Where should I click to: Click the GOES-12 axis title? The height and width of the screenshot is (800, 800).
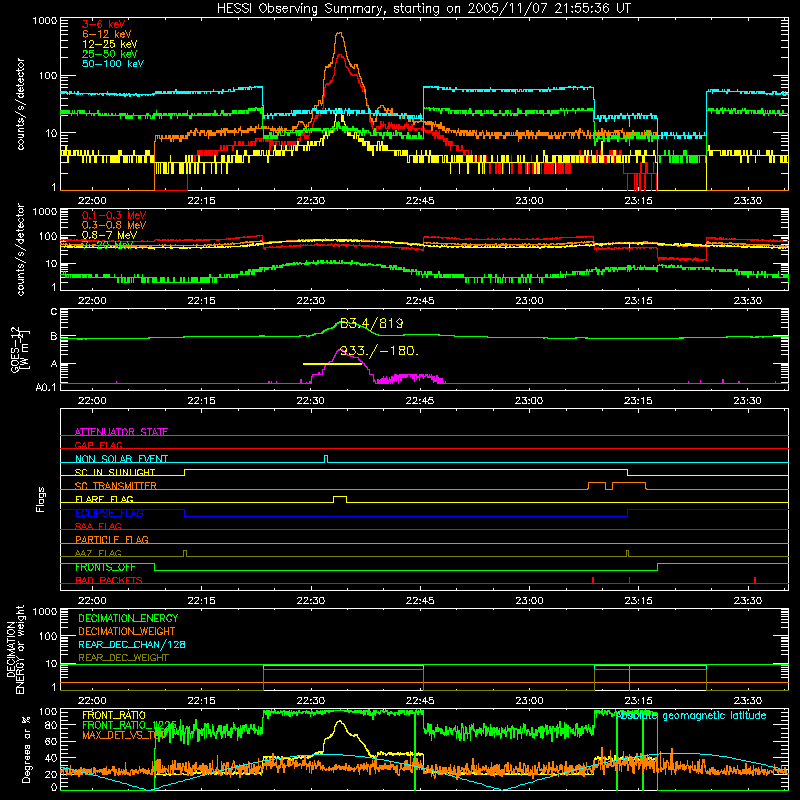(x=20, y=350)
